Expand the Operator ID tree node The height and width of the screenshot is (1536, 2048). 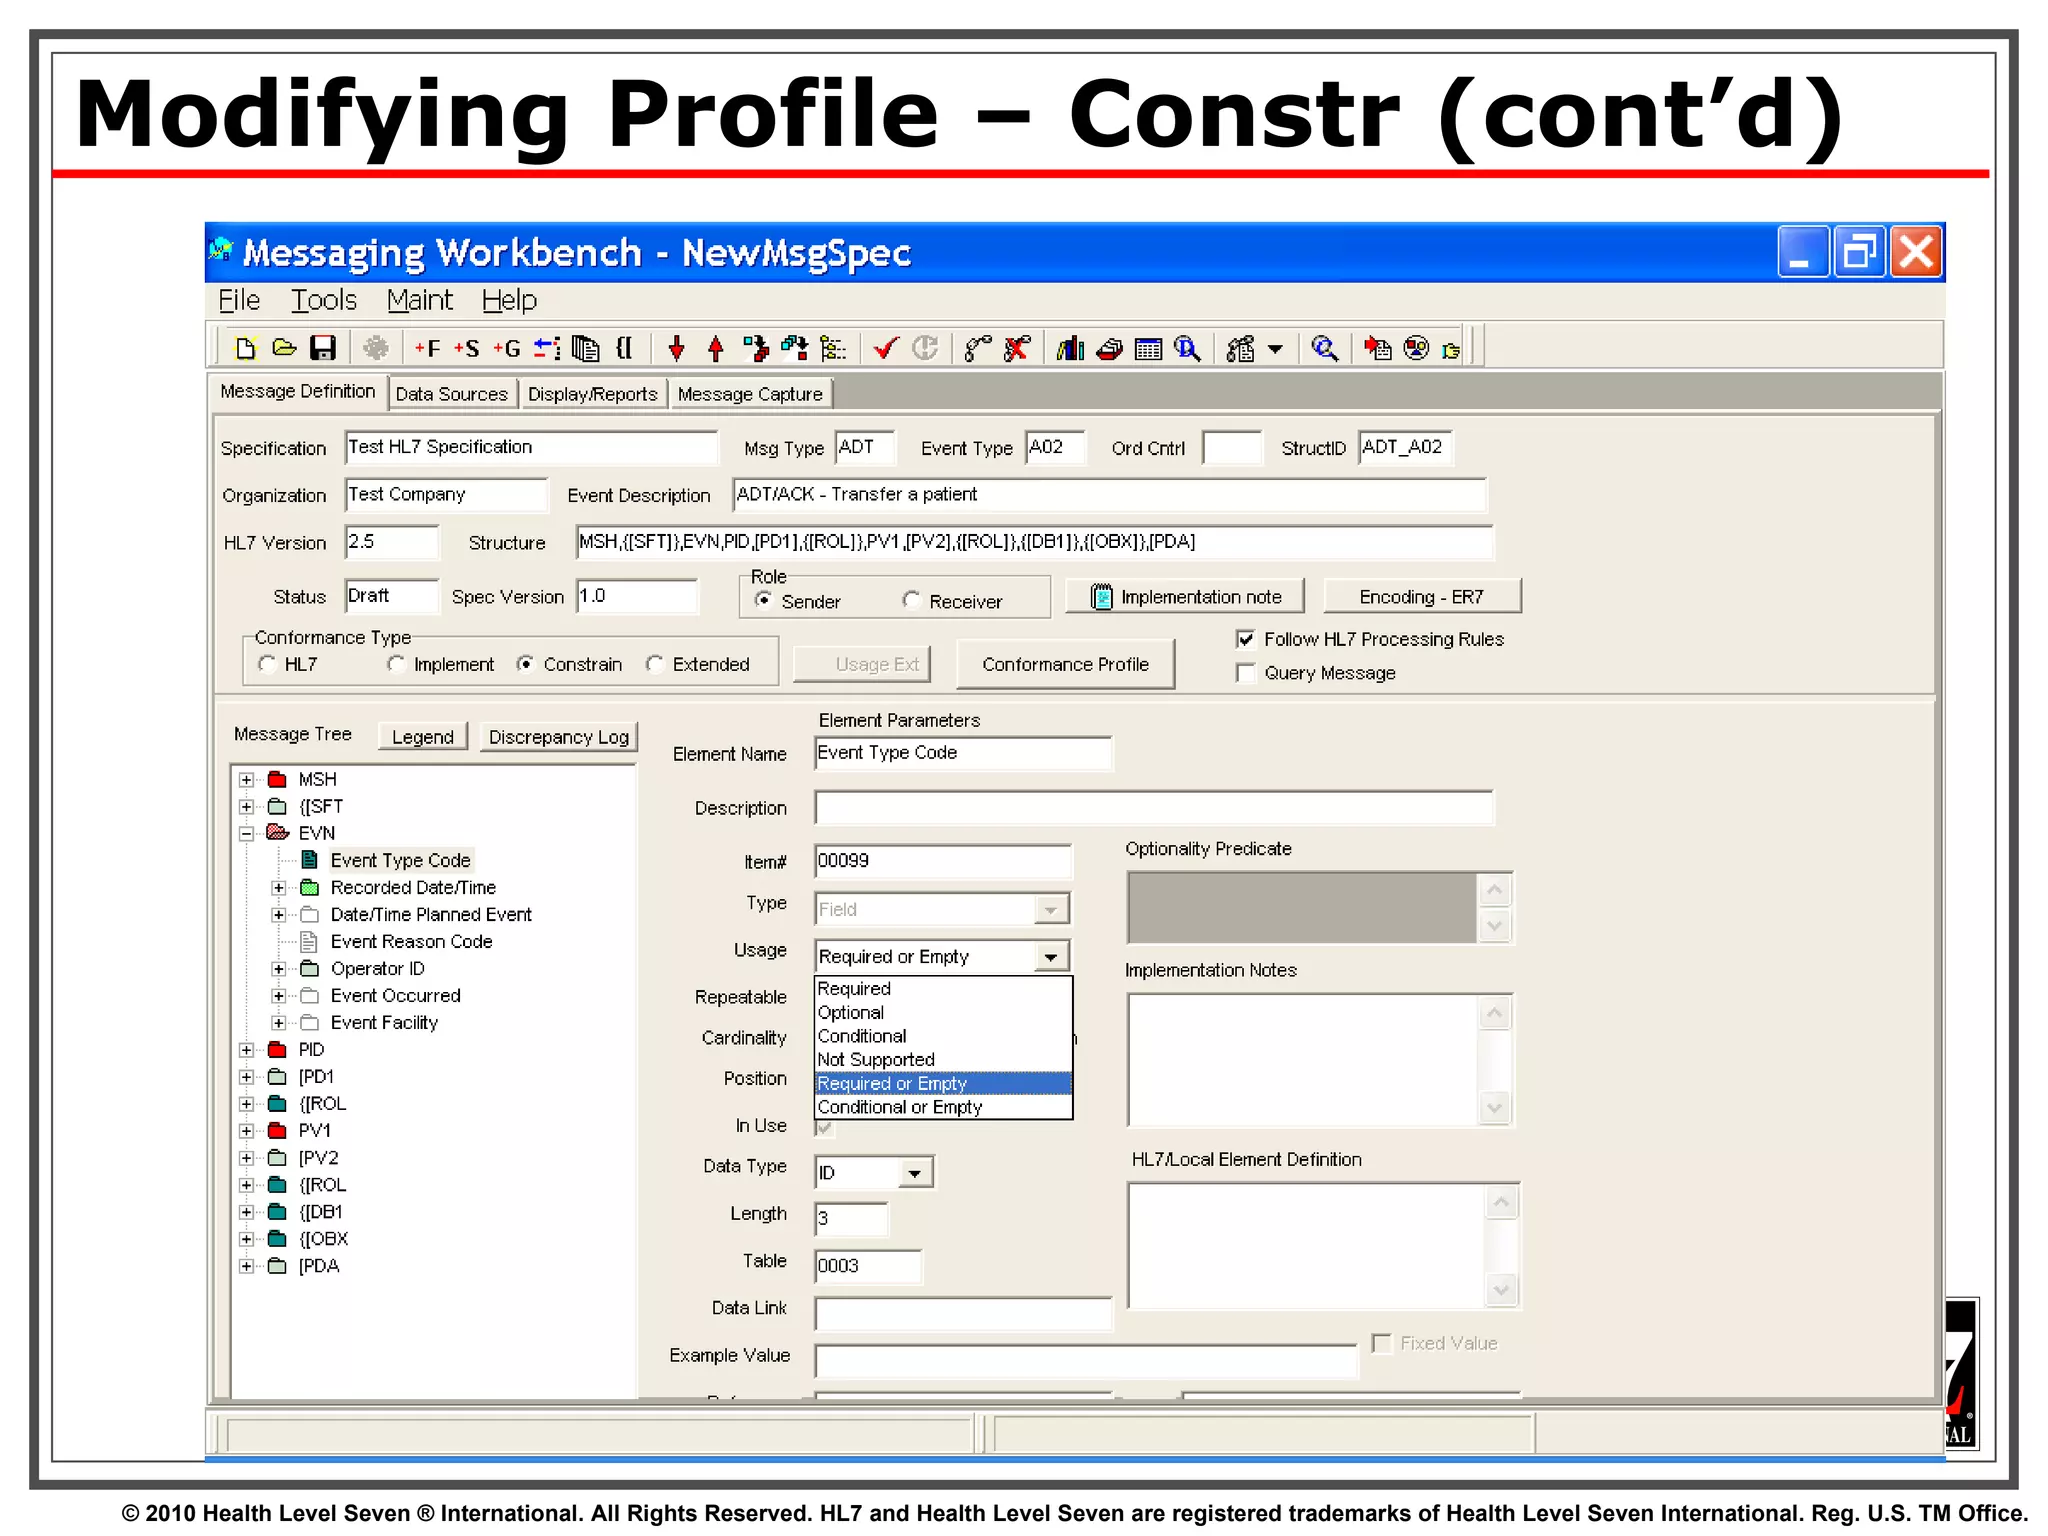[x=279, y=968]
